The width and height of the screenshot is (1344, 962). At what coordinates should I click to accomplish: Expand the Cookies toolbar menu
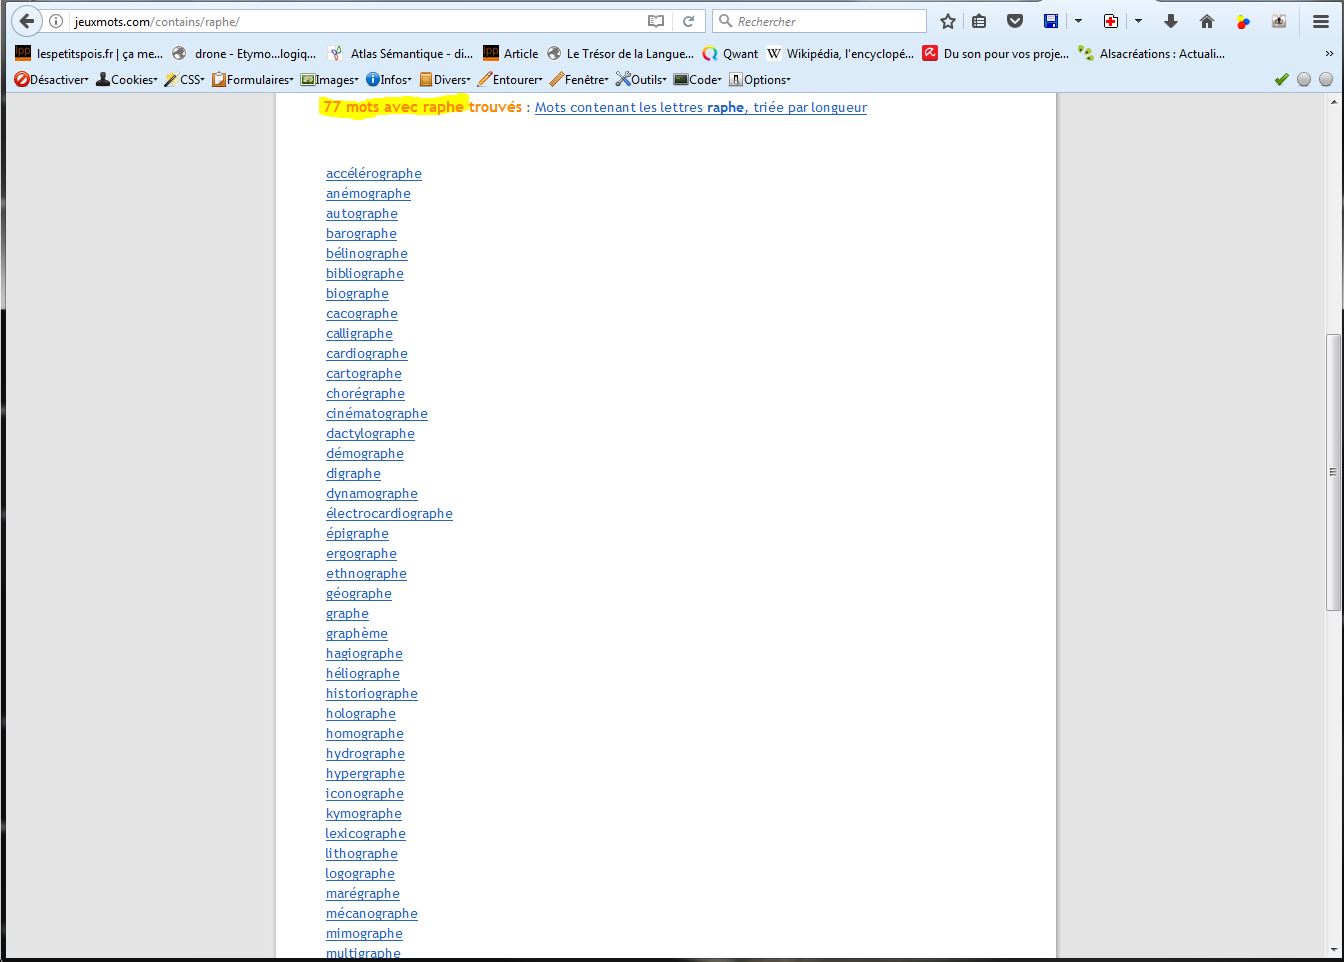click(x=127, y=79)
